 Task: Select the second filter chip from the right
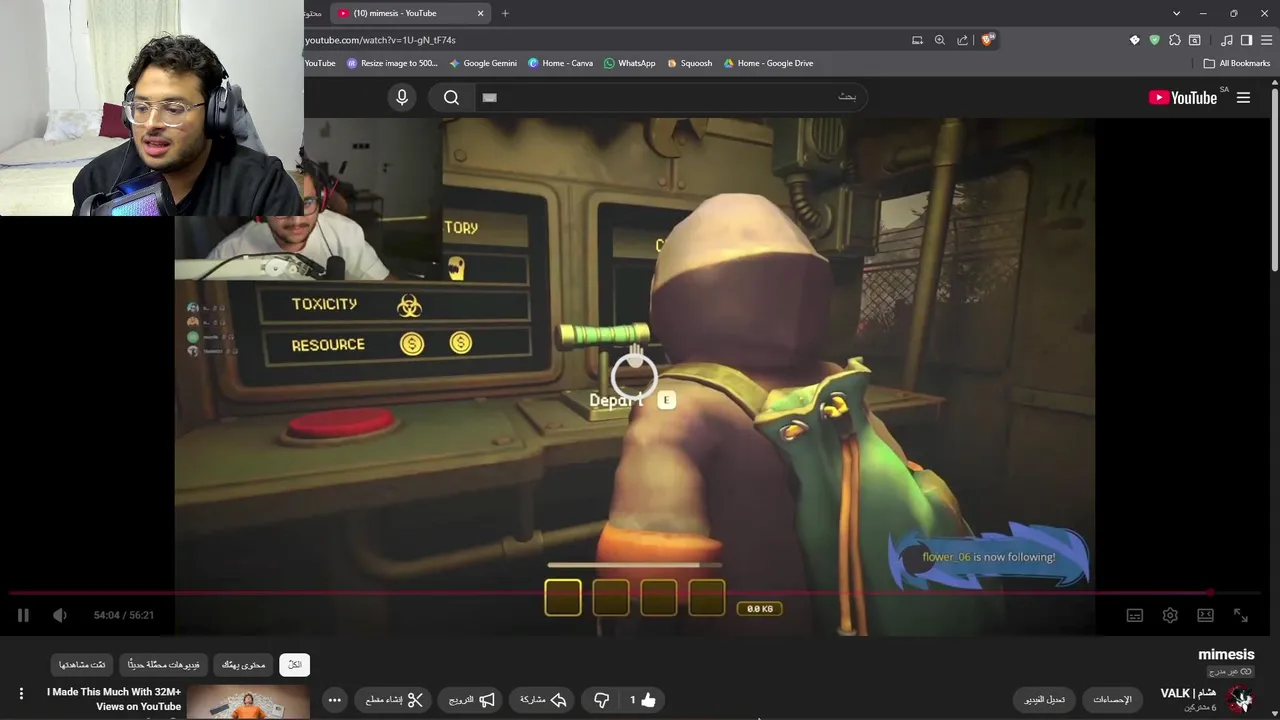click(244, 665)
